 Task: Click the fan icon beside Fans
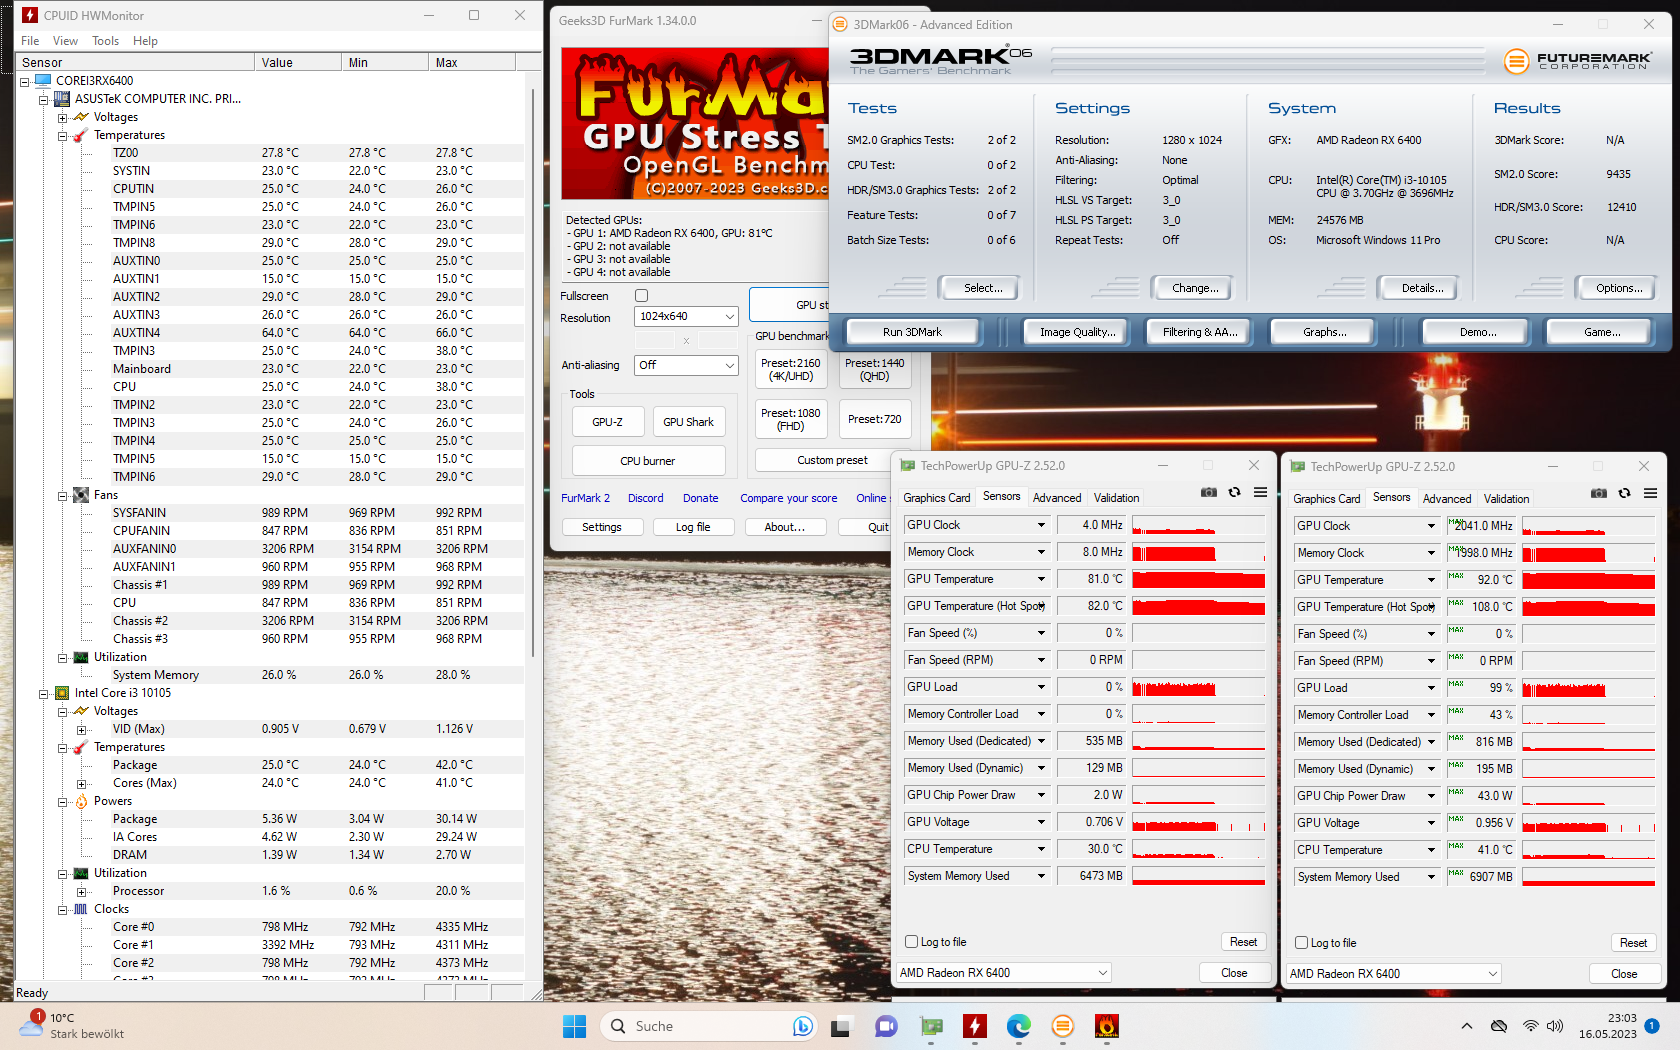[81, 495]
